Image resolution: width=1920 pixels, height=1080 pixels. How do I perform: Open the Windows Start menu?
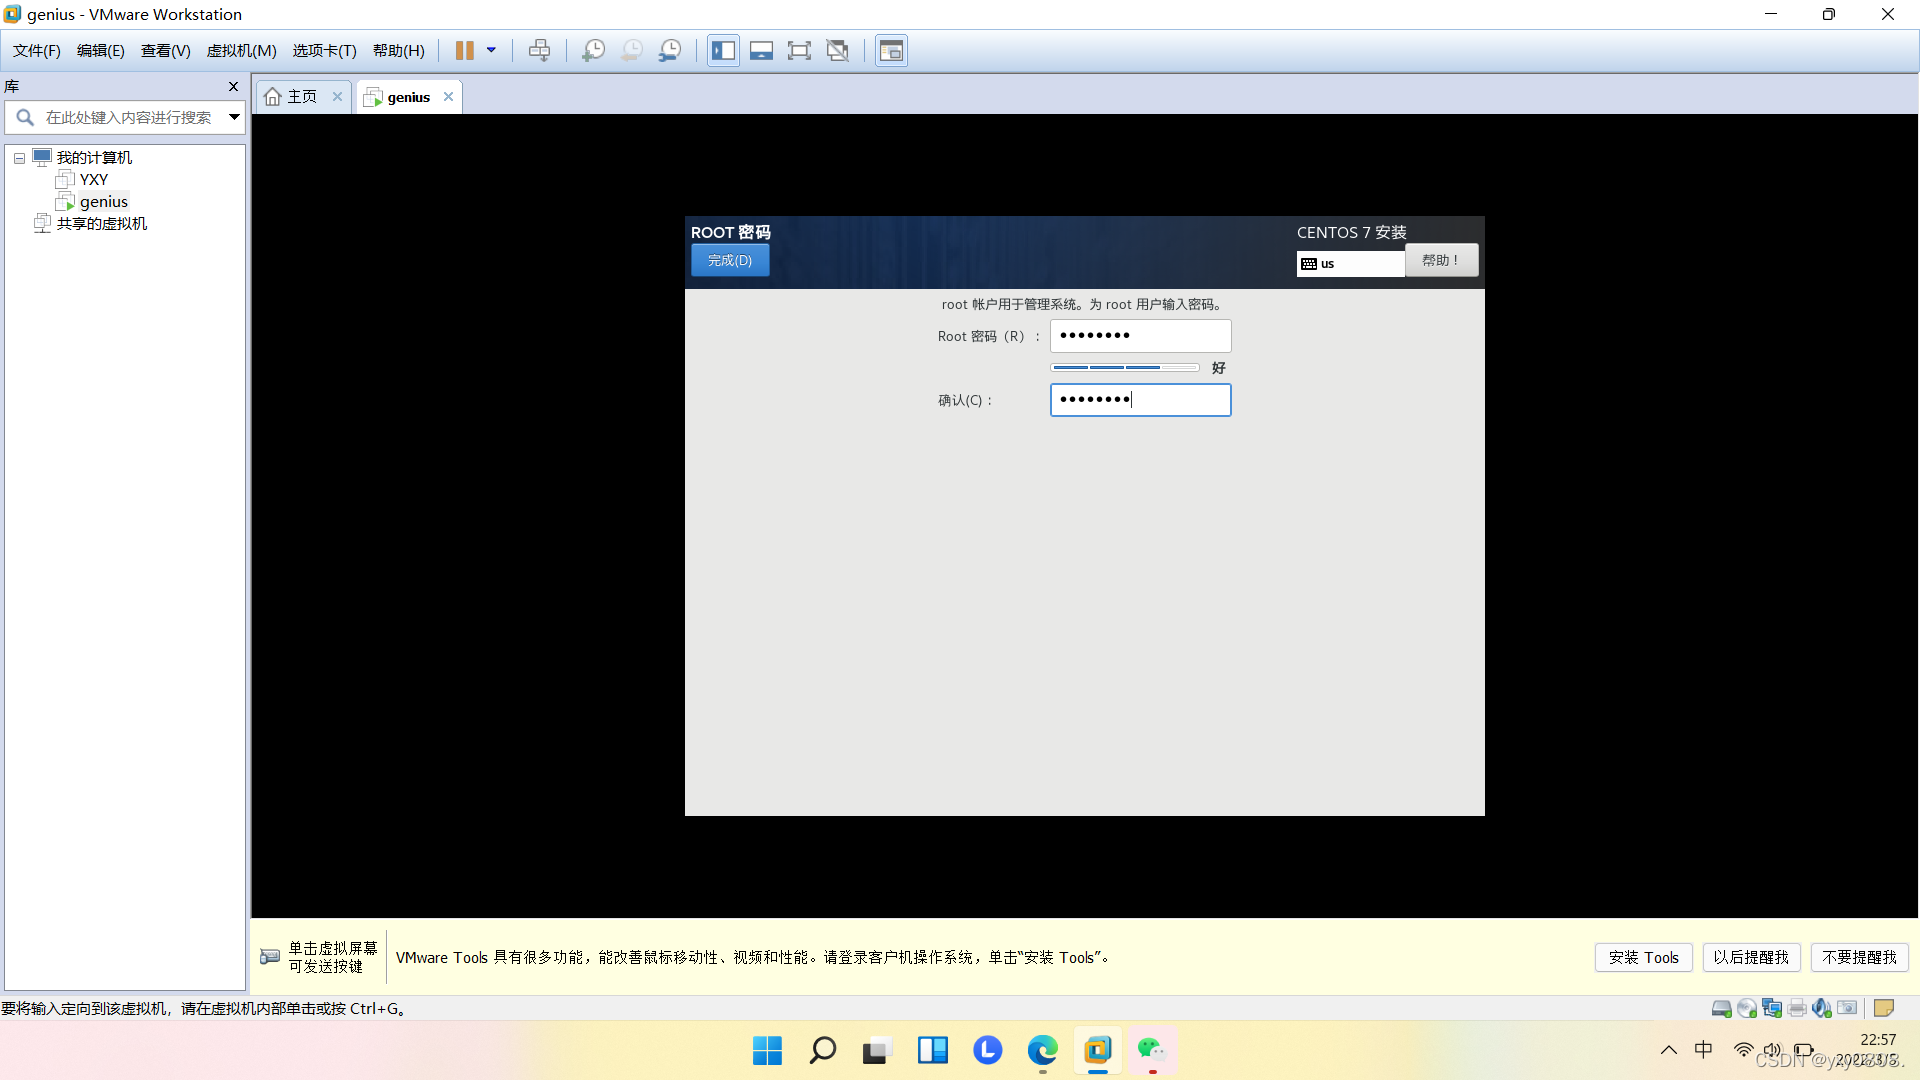(x=767, y=1051)
